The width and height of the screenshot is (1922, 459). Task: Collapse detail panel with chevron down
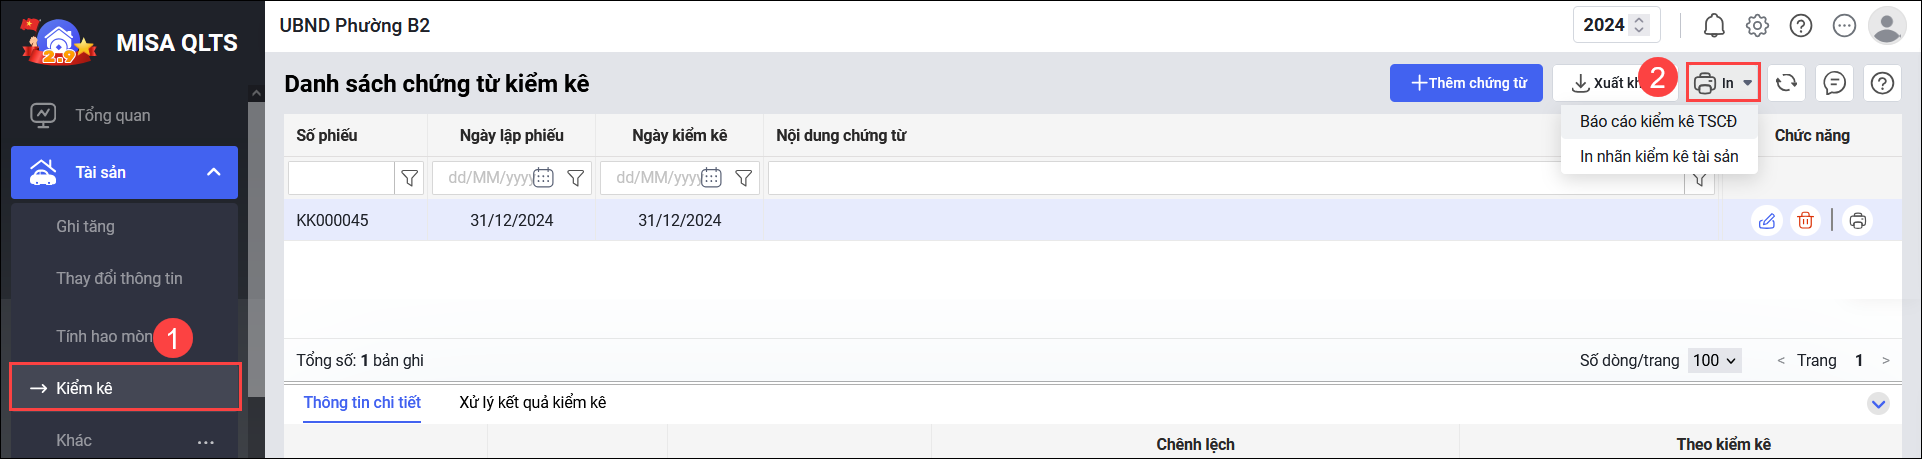1878,404
